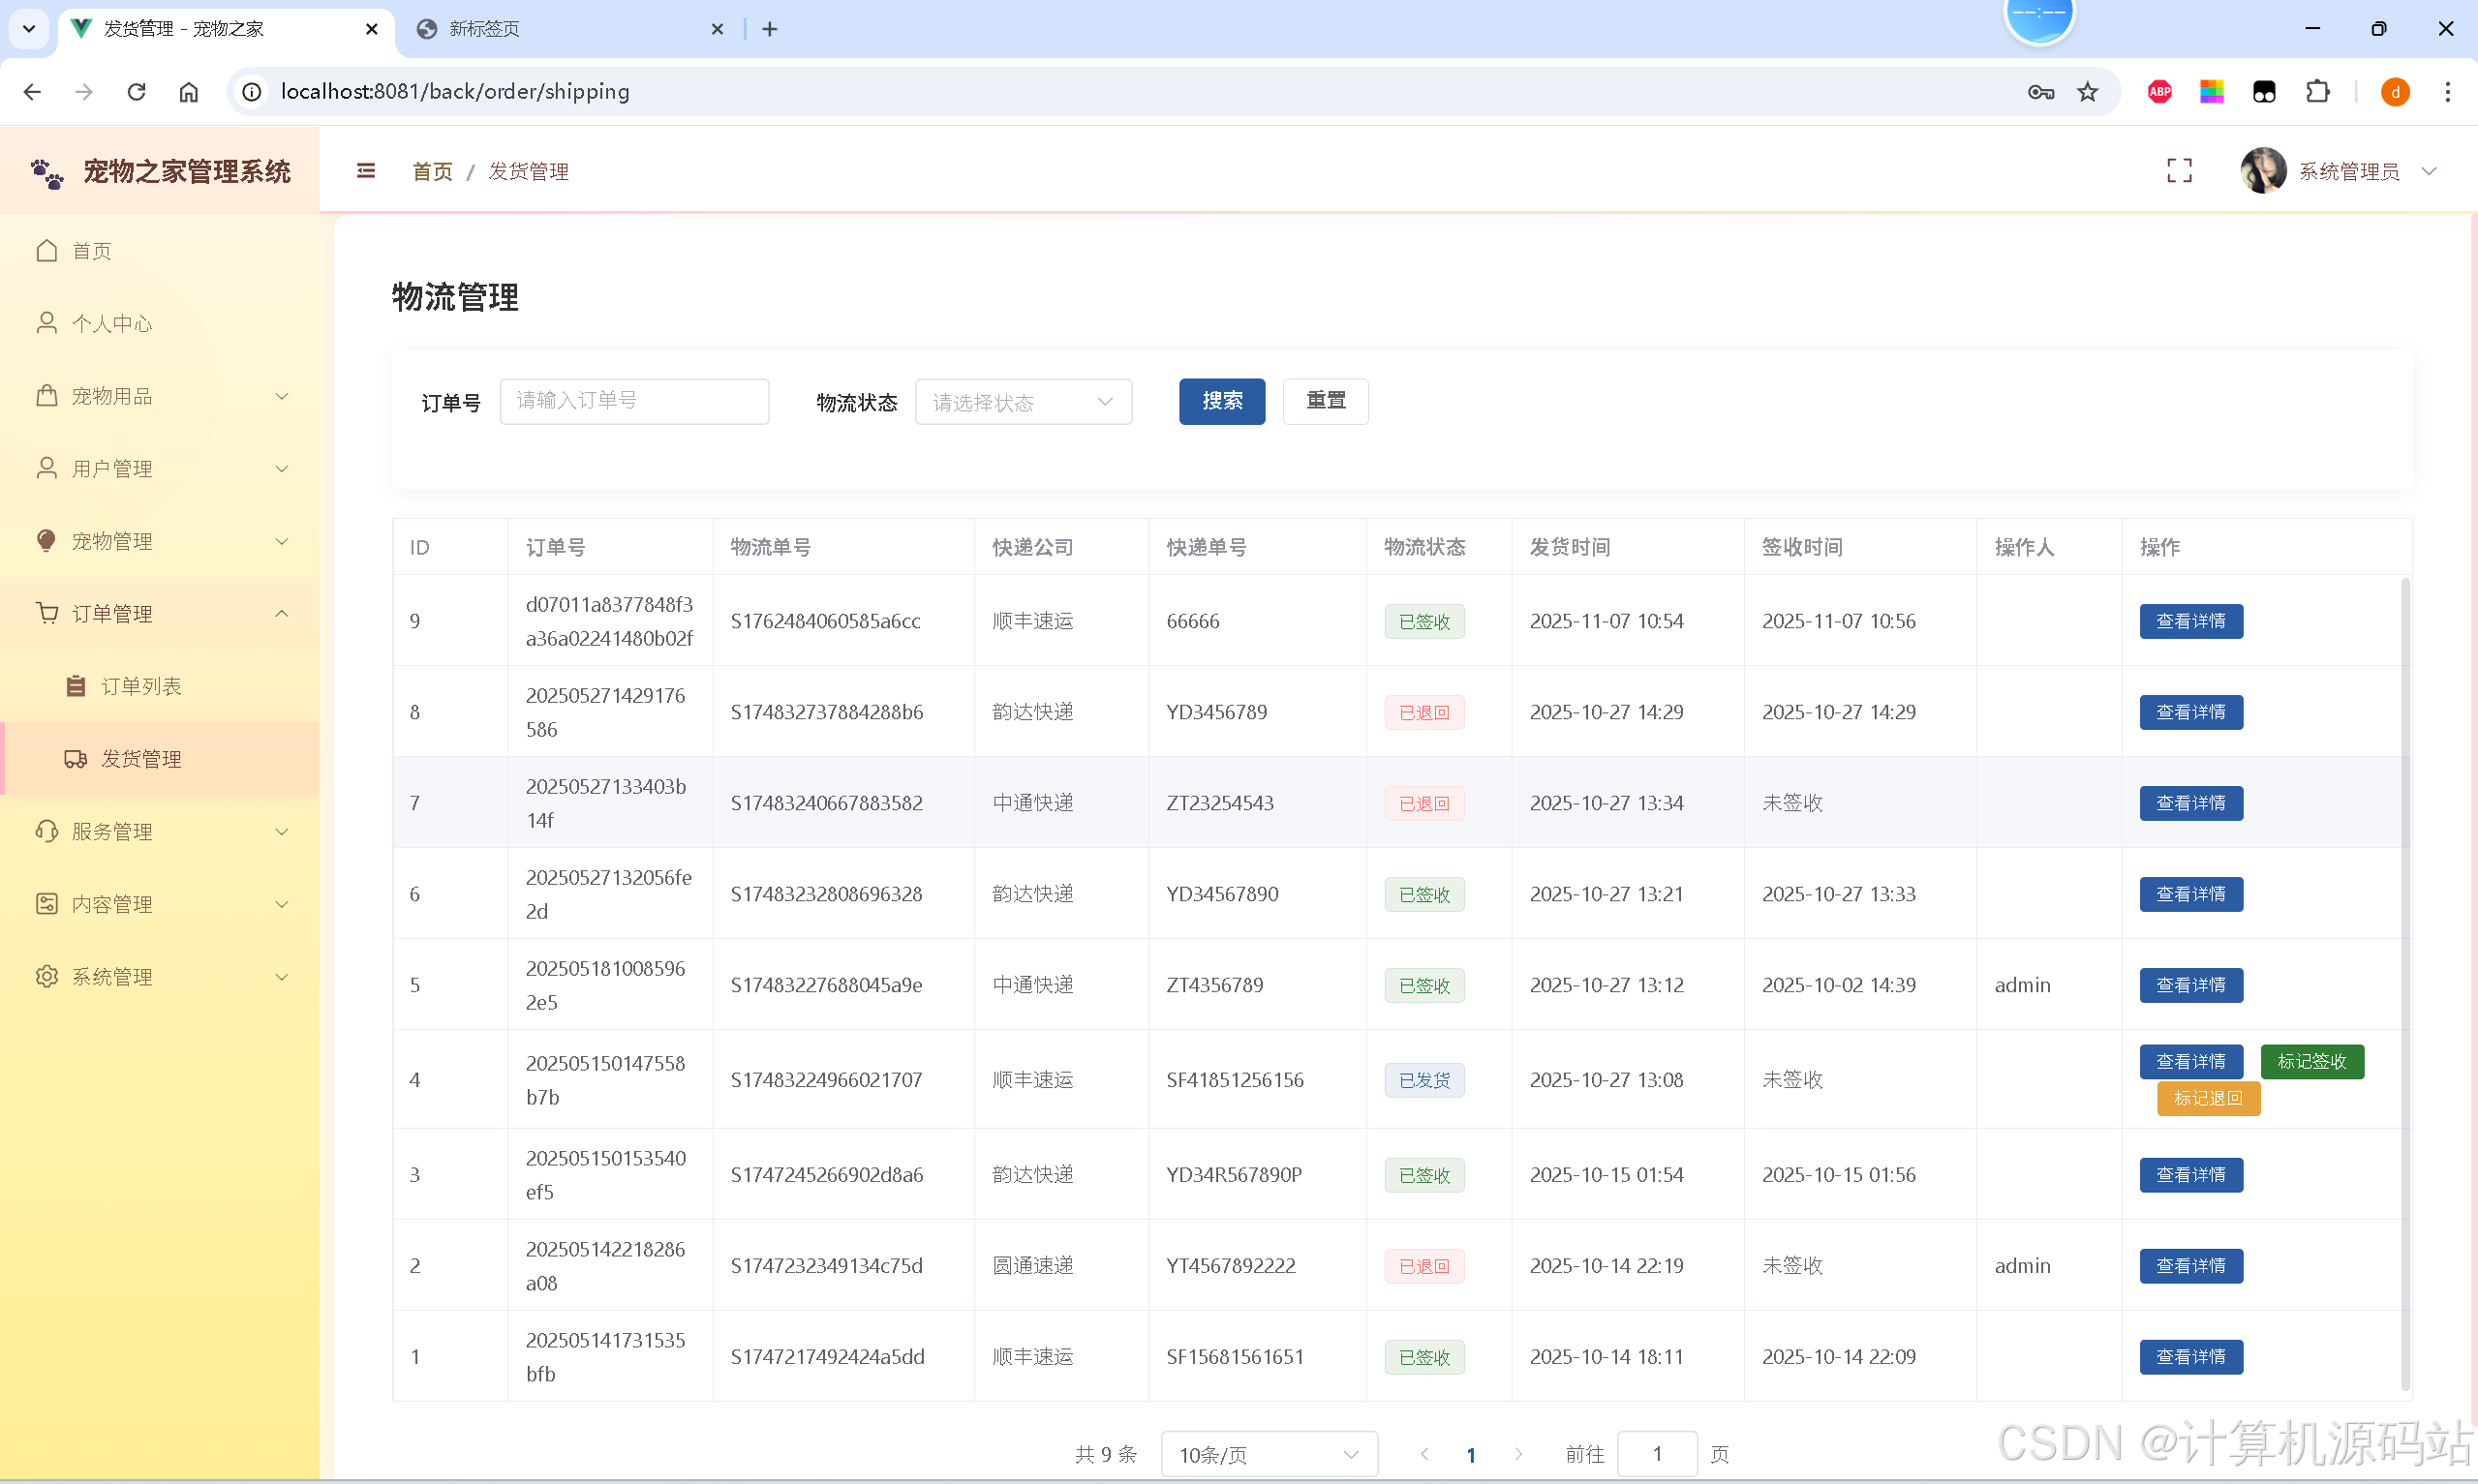Expand the 宠物管理 sidebar menu
The image size is (2478, 1484).
(x=160, y=541)
